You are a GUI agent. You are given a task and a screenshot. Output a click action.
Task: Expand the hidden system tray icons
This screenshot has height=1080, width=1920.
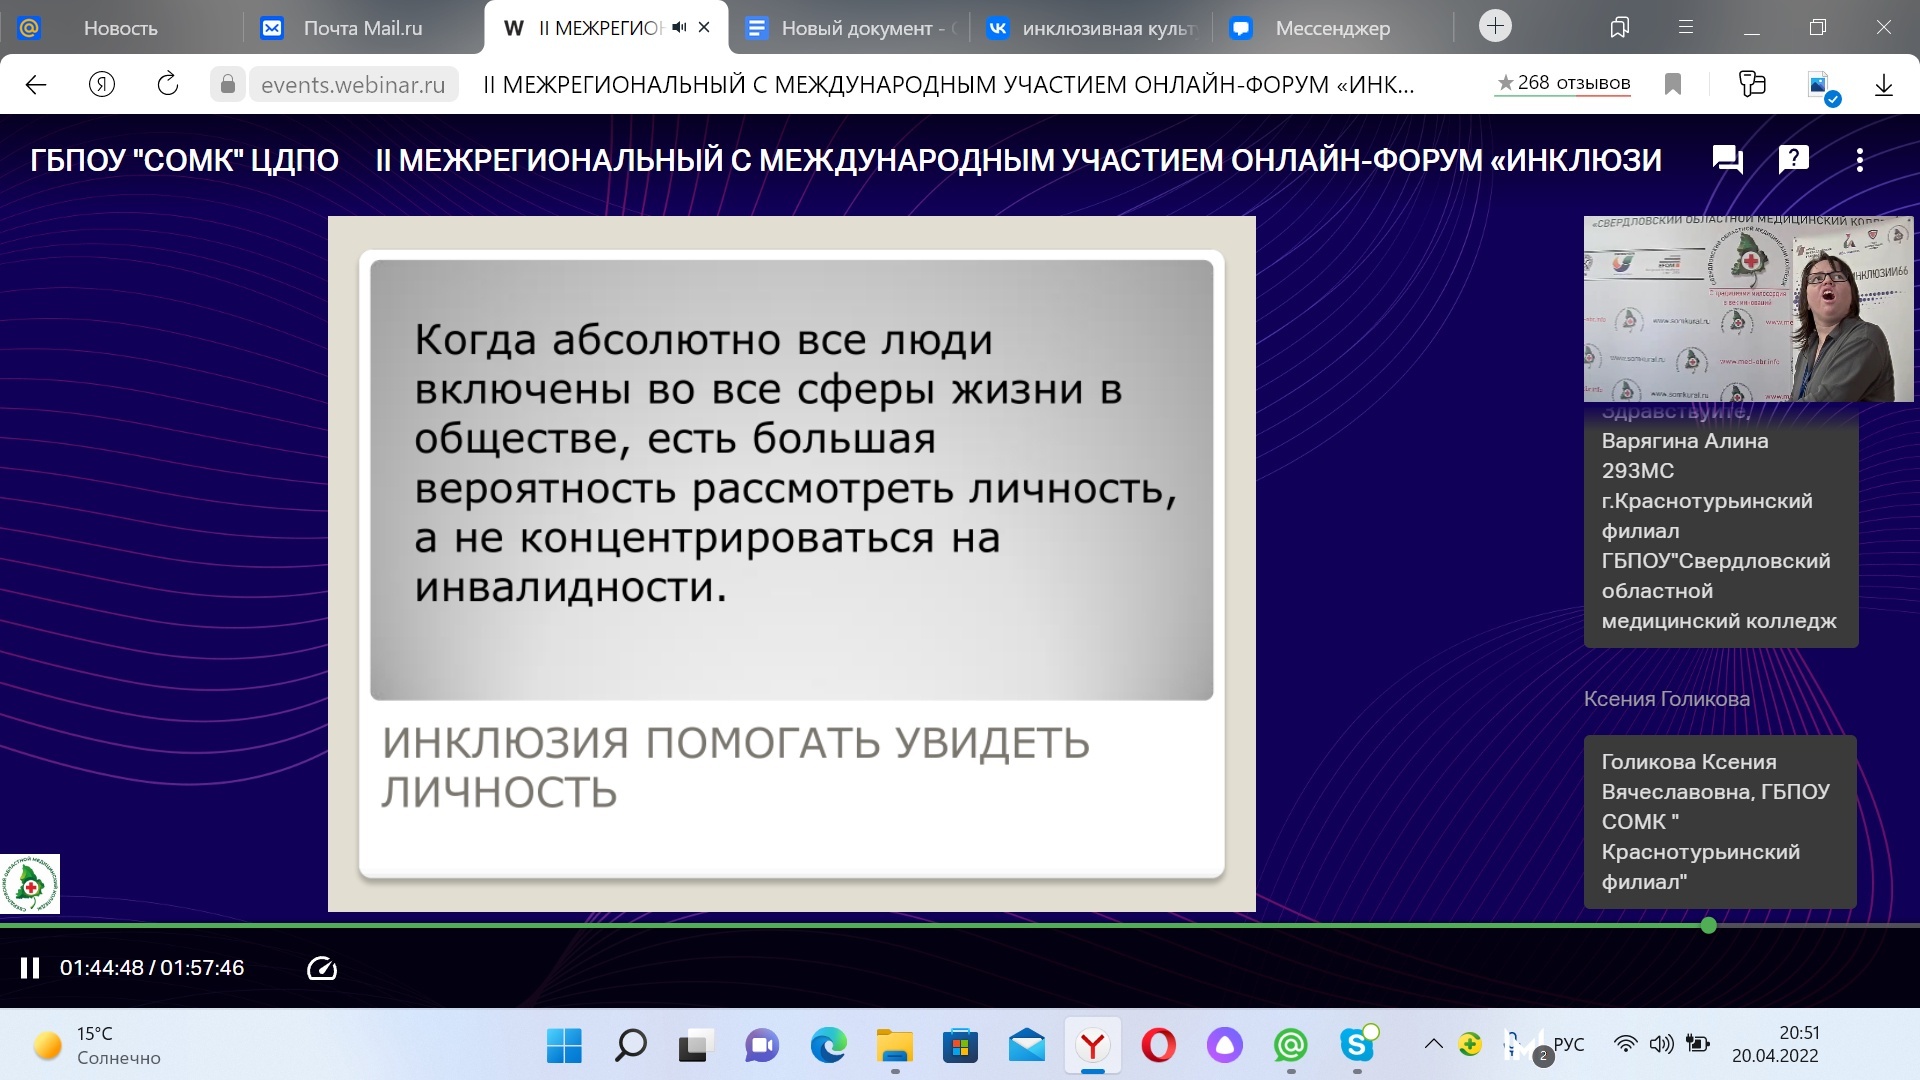[x=1433, y=1044]
